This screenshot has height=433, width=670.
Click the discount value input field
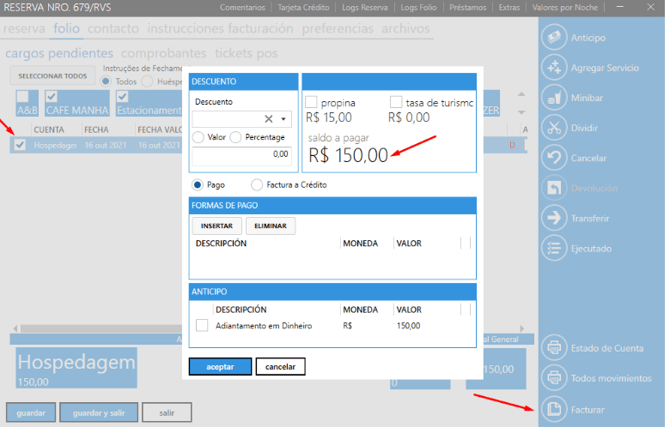pyautogui.click(x=240, y=154)
